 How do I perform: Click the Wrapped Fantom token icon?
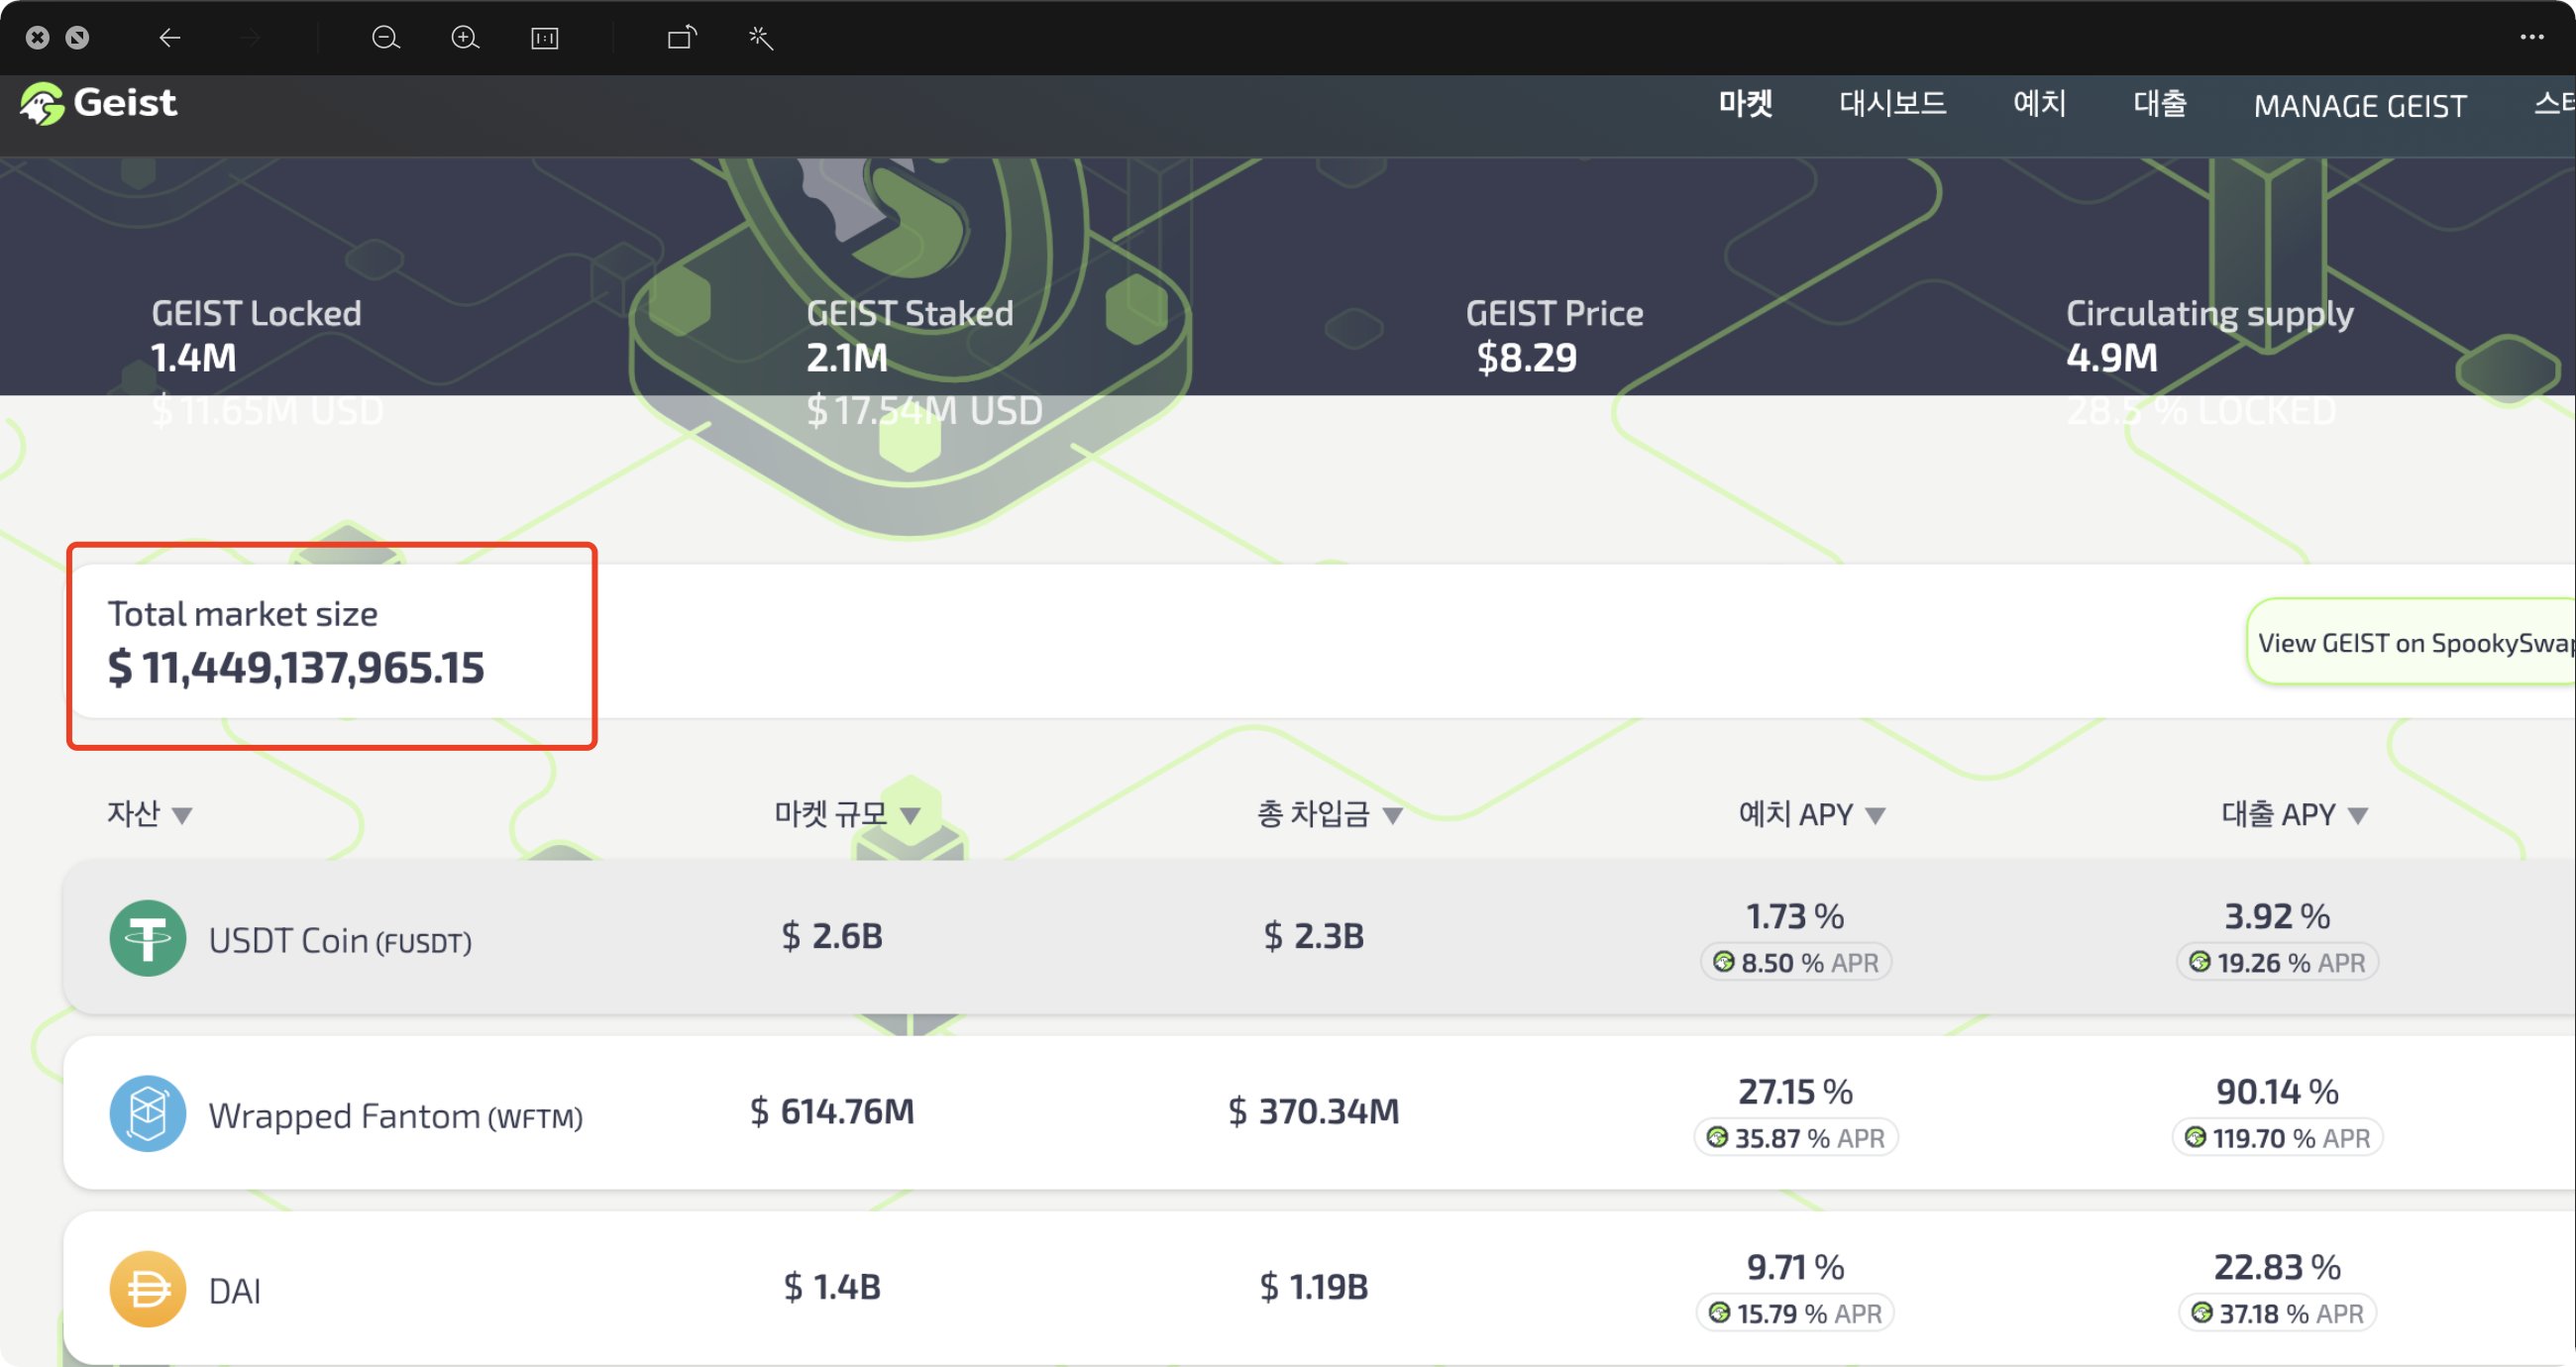pyautogui.click(x=148, y=1113)
